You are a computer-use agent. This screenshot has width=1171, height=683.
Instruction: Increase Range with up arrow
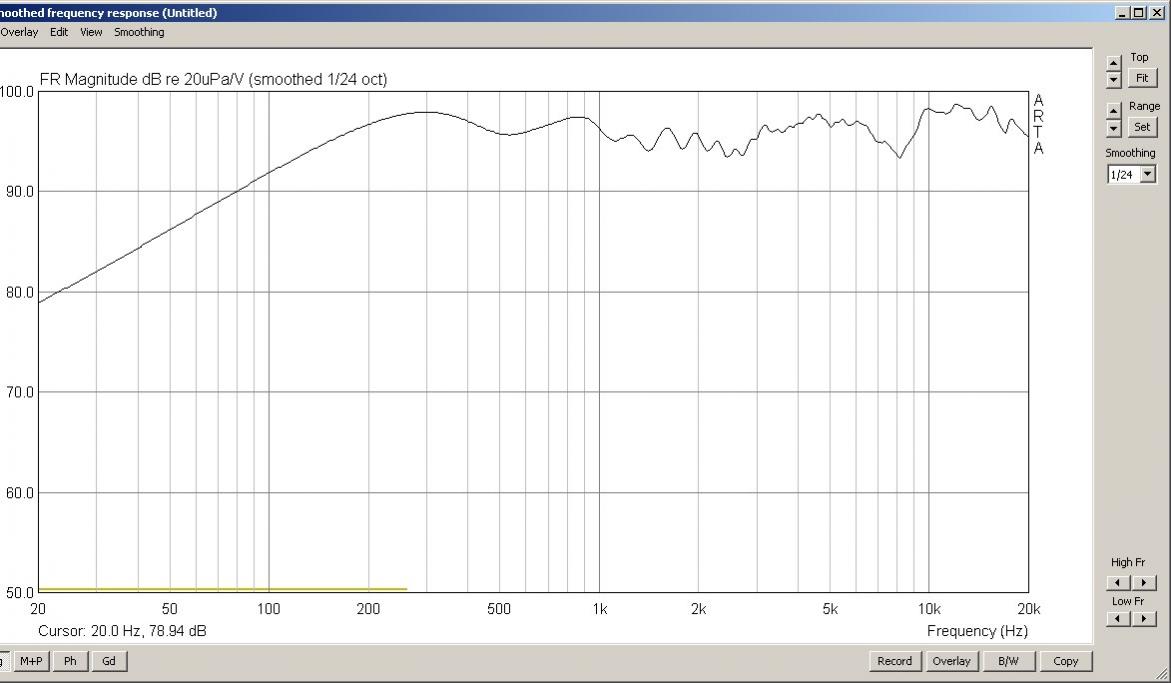point(1113,110)
